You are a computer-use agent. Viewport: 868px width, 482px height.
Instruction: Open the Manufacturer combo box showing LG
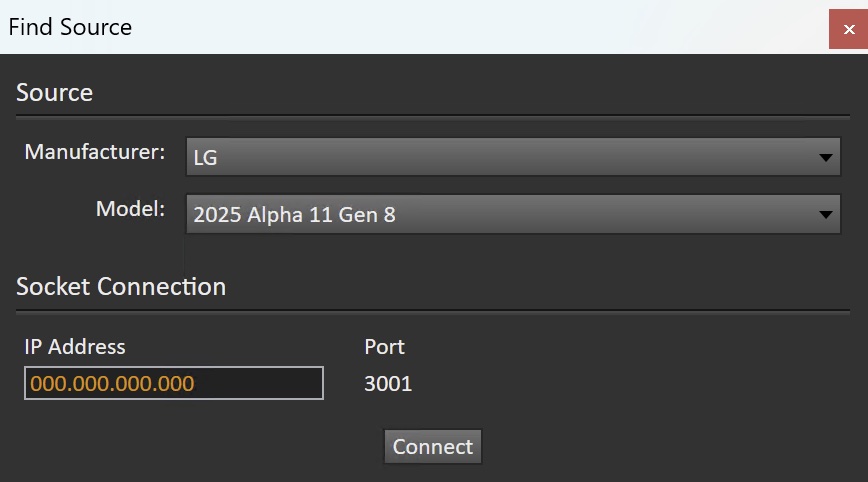click(500, 157)
